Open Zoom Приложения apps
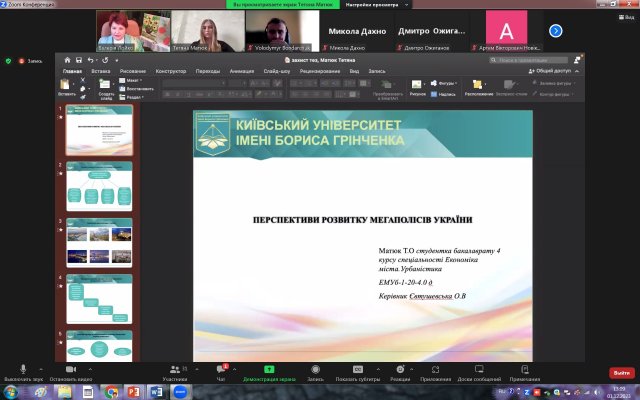640x400 pixels. [435, 371]
